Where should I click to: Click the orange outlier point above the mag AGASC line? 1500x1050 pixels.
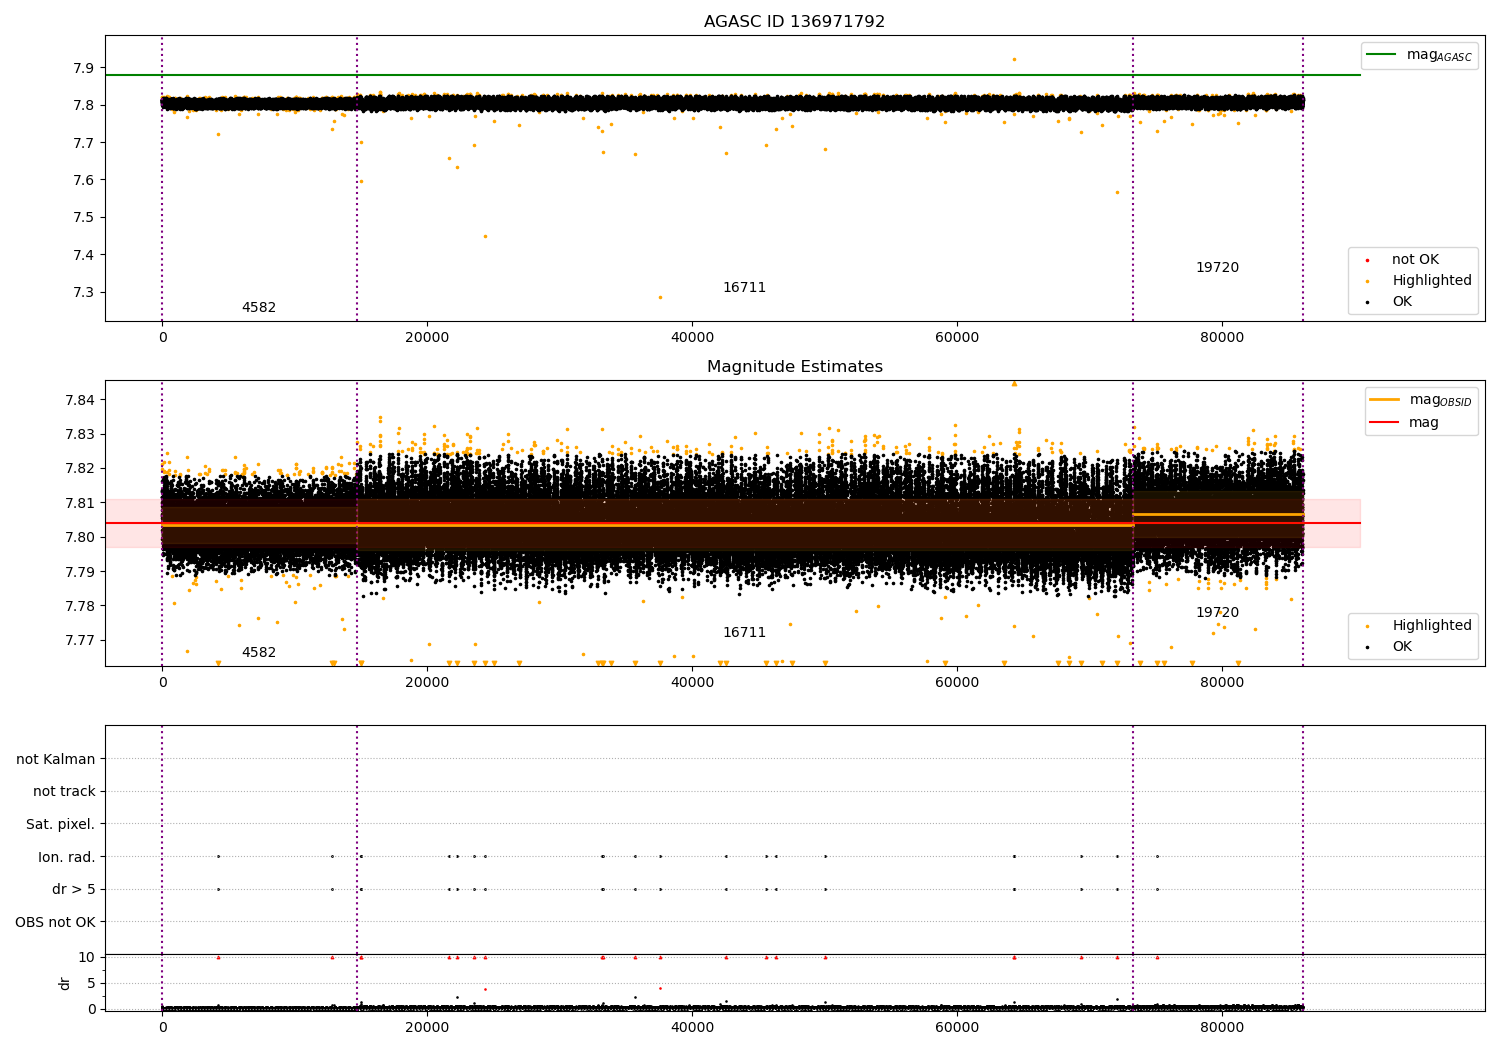pyautogui.click(x=1014, y=59)
